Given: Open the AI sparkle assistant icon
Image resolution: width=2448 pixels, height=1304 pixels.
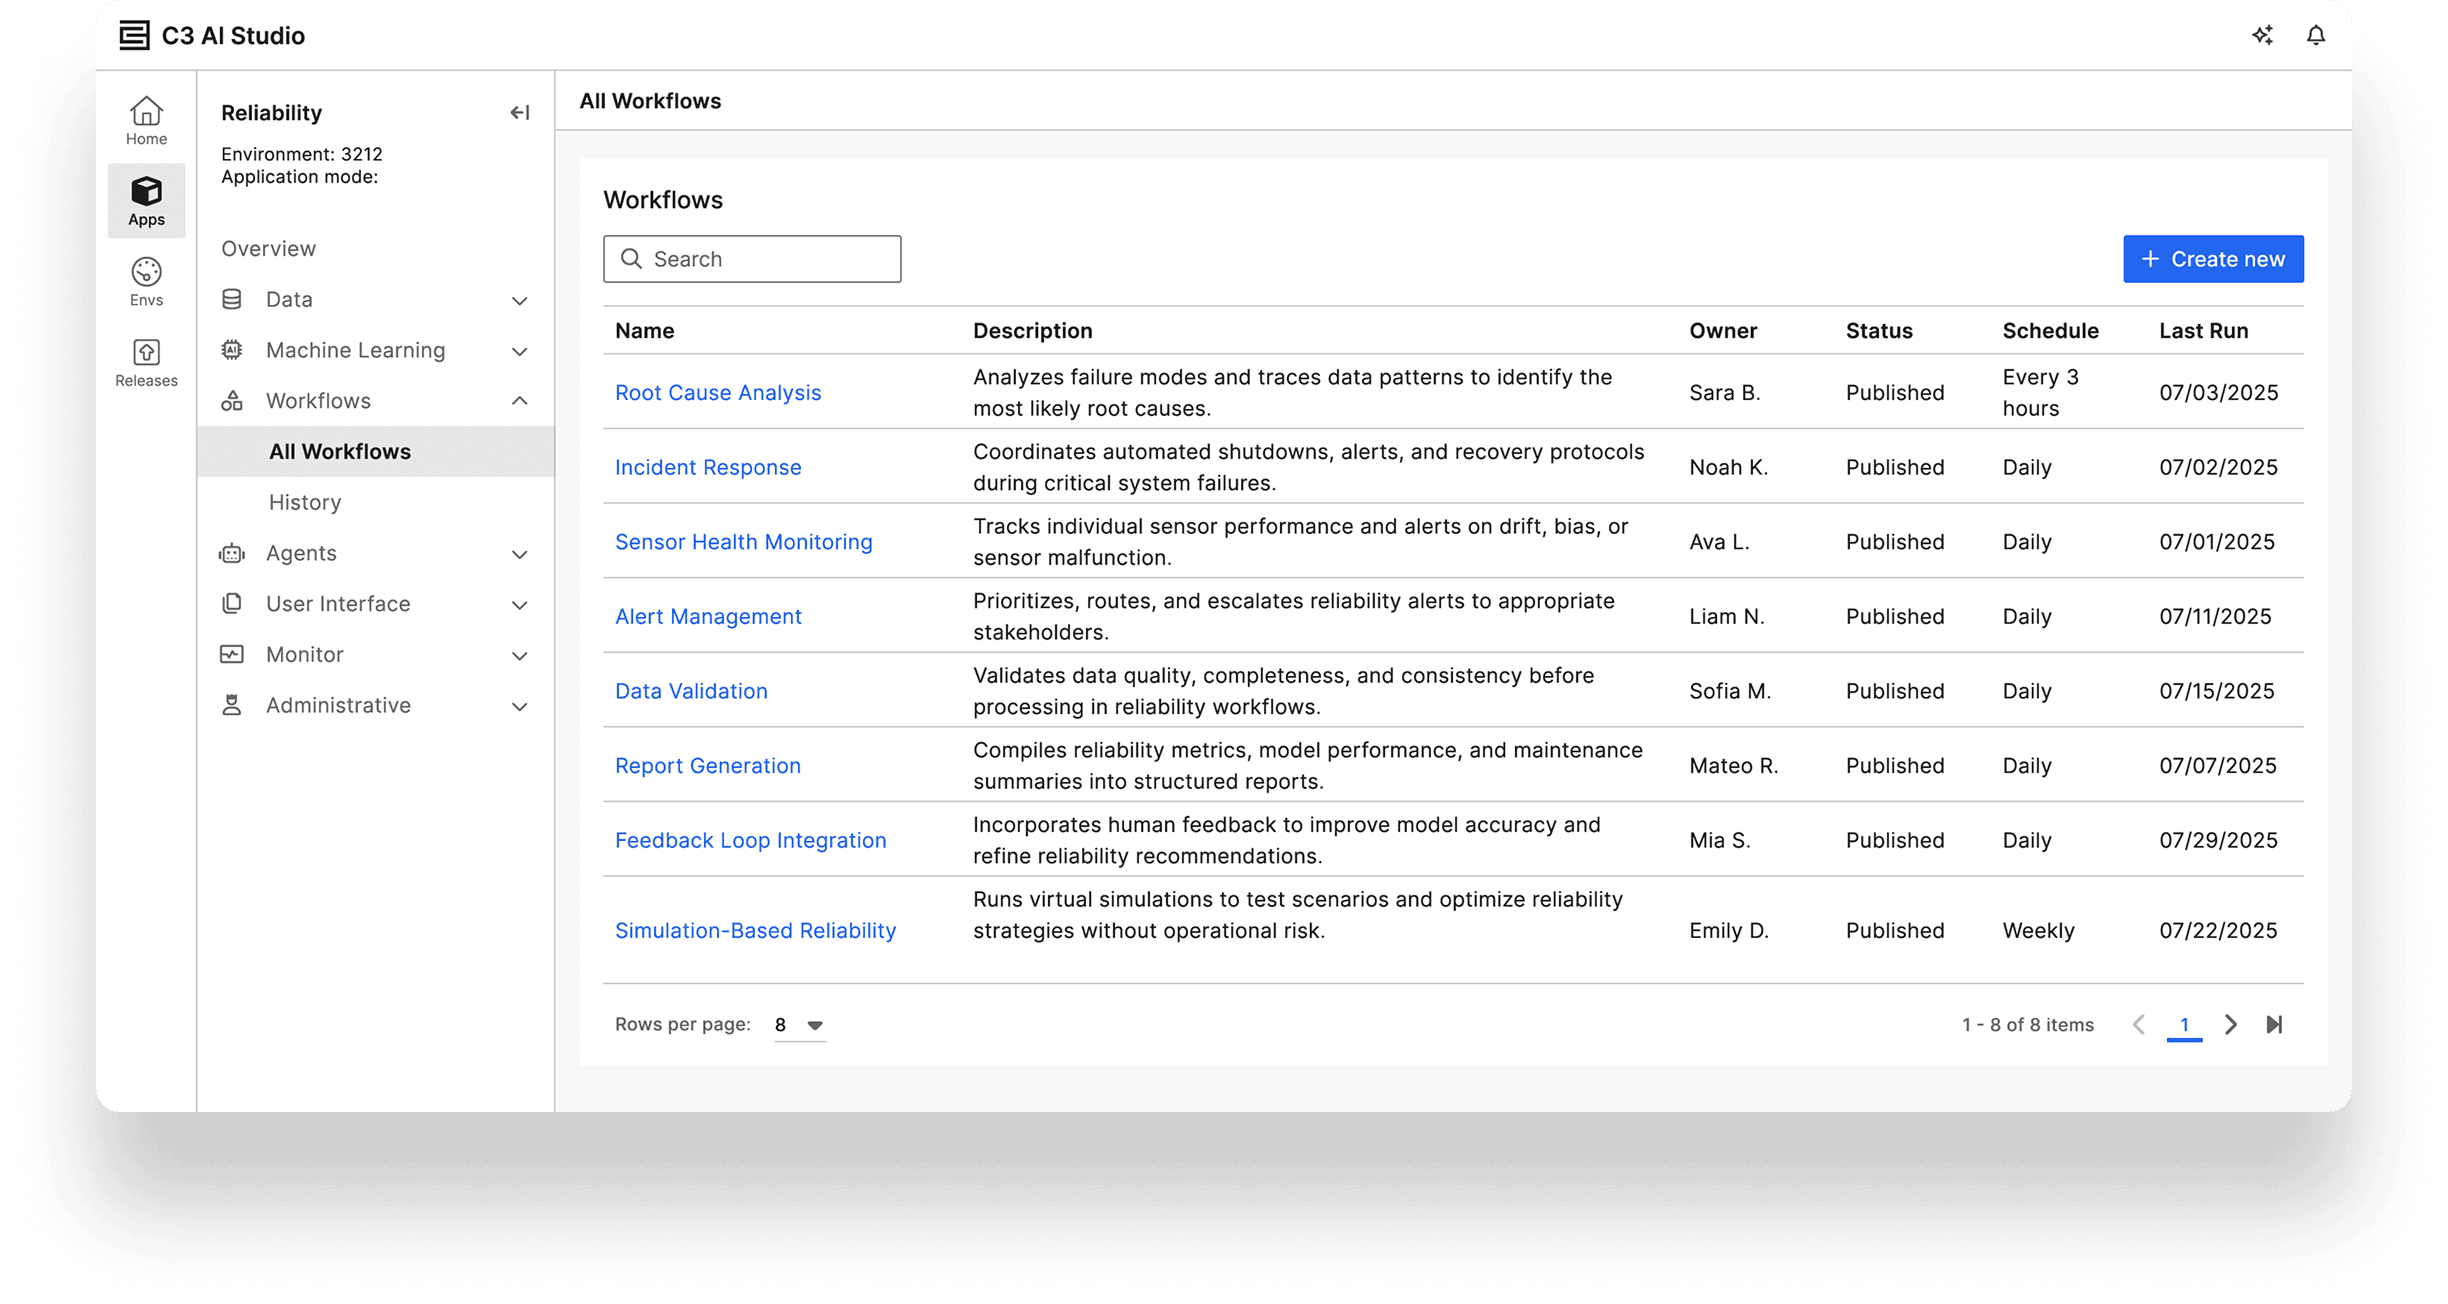Looking at the screenshot, I should pos(2263,35).
